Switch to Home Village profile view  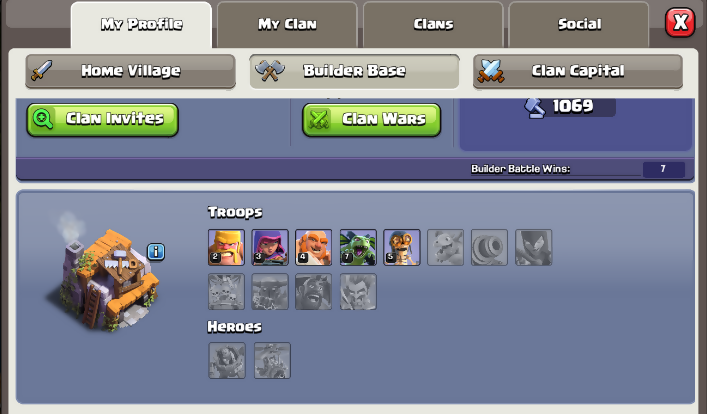point(131,71)
